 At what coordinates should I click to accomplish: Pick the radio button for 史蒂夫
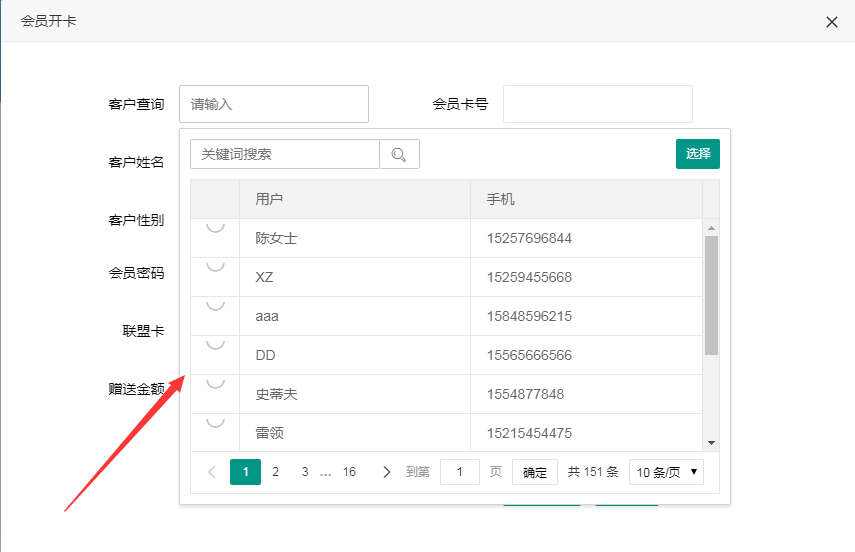tap(215, 383)
